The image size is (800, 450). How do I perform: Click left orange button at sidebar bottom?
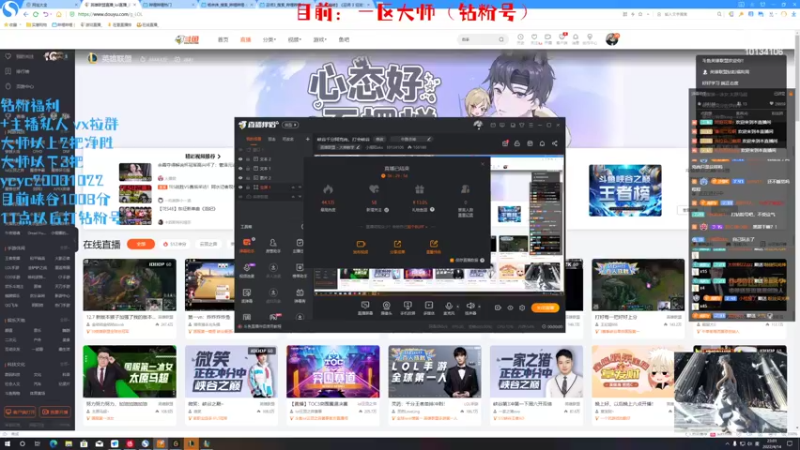(20, 412)
